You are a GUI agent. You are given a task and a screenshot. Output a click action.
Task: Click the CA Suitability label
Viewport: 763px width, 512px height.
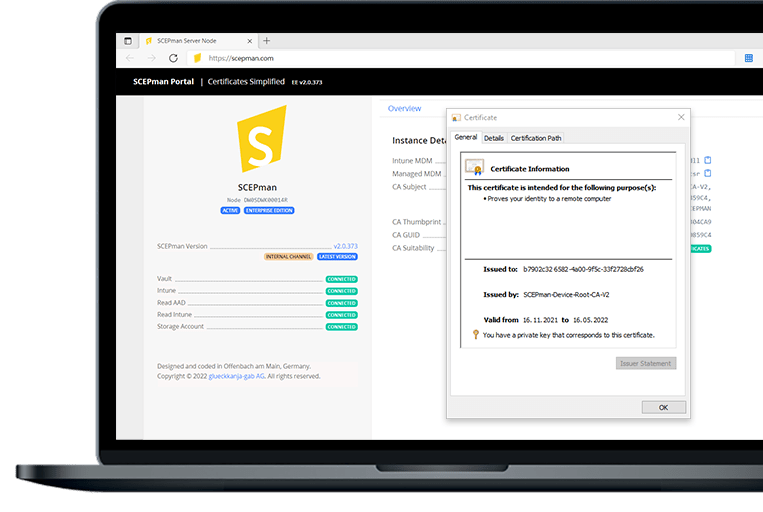[x=413, y=248]
